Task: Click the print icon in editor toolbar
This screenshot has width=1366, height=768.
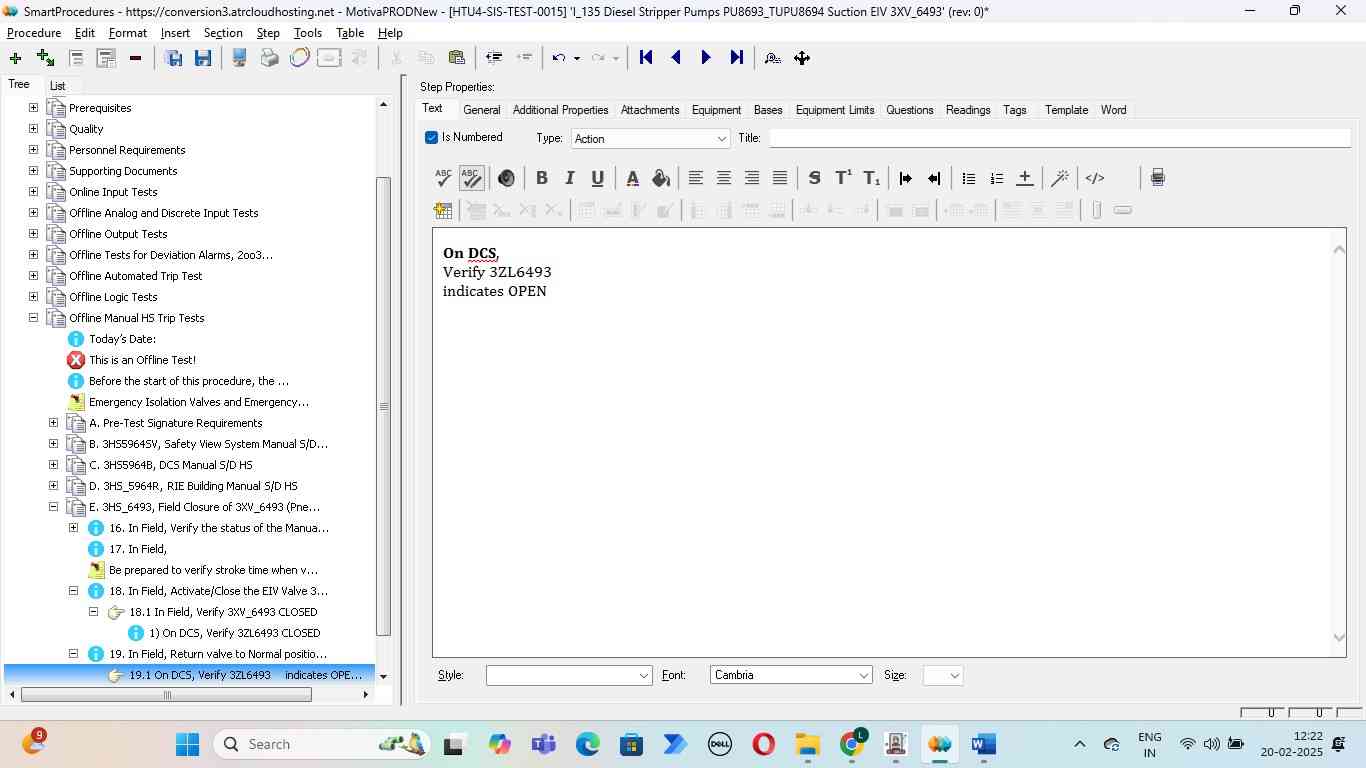Action: 1157,178
